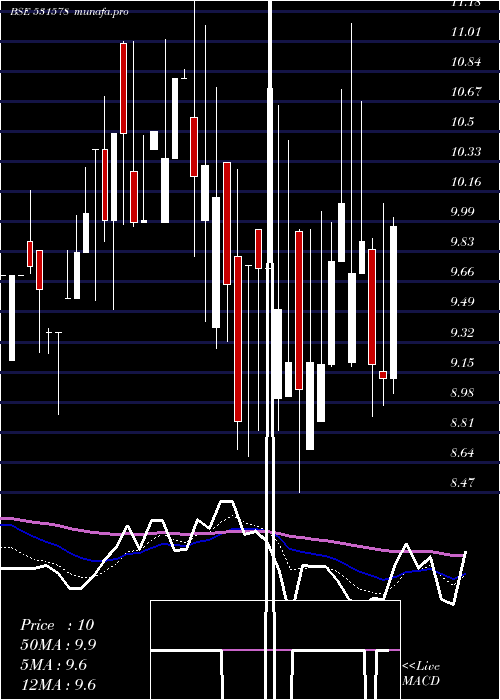Click the 10.67 price axis label
This screenshot has height=700, width=500.
point(466,92)
